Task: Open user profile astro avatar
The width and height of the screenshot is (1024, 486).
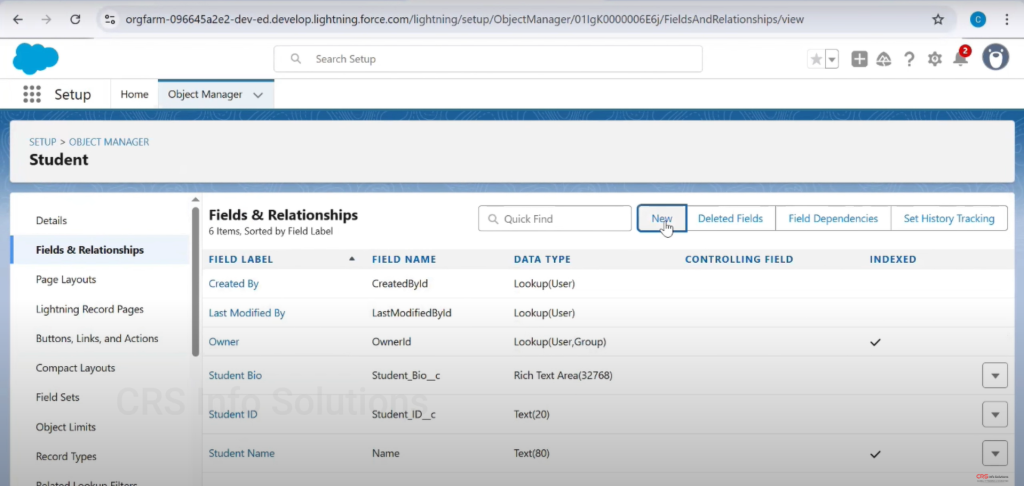Action: point(995,57)
